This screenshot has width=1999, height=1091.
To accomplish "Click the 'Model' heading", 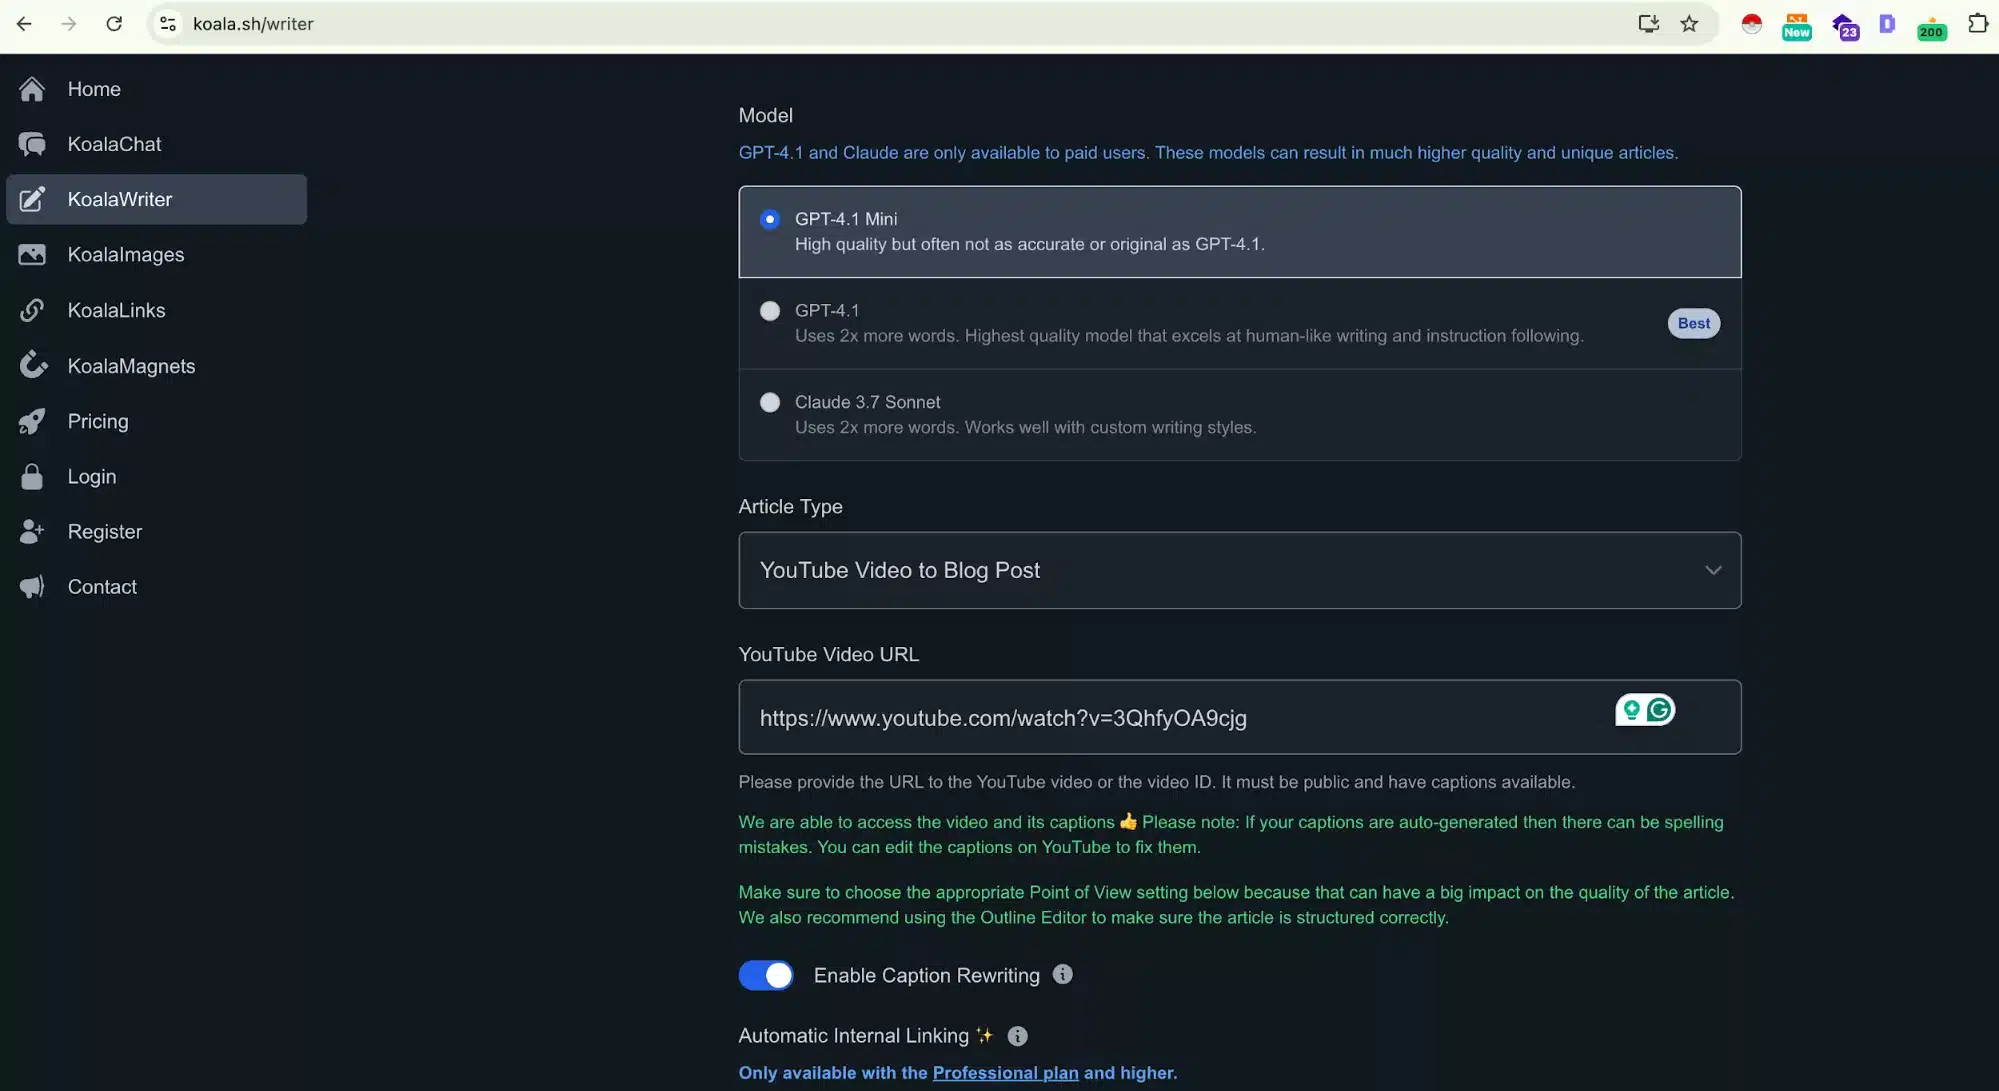I will coord(765,115).
